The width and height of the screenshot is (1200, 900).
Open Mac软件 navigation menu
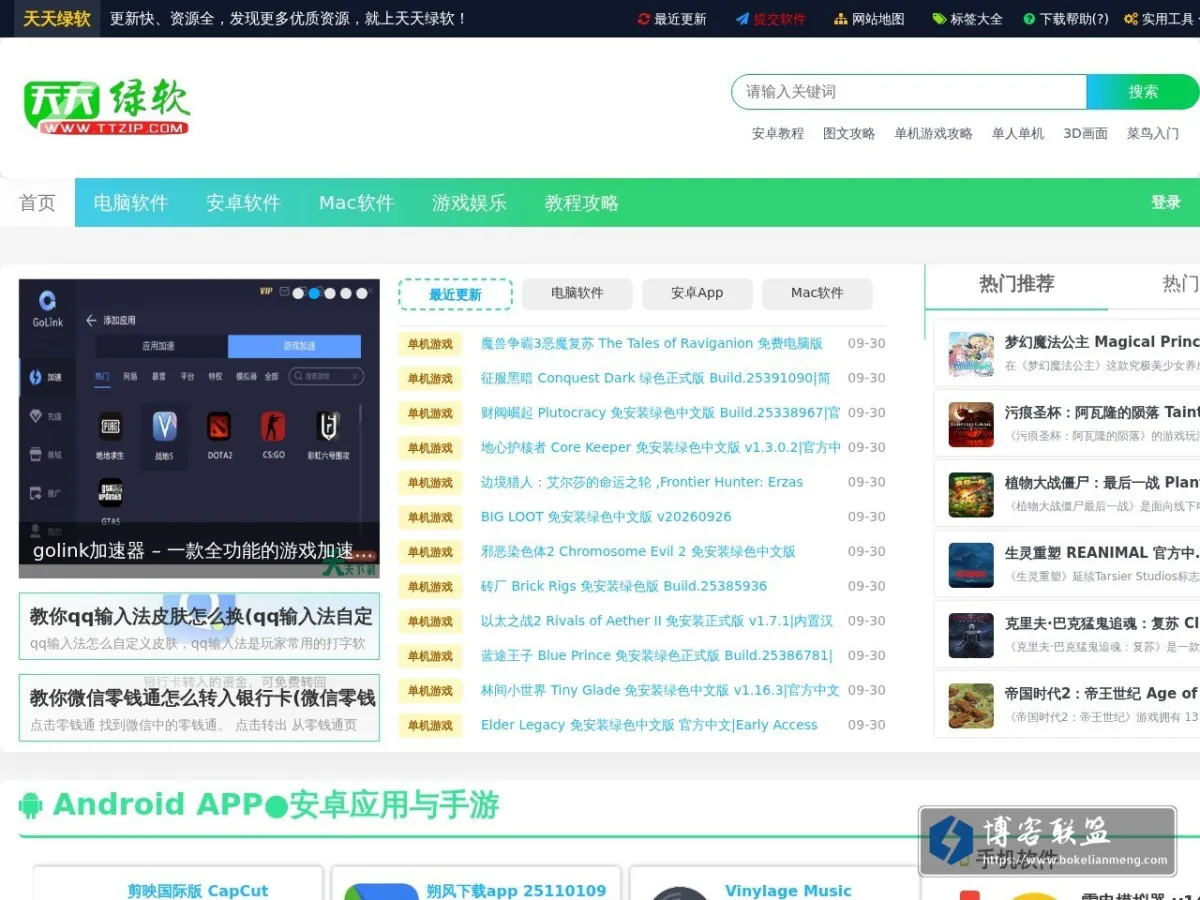pos(356,203)
